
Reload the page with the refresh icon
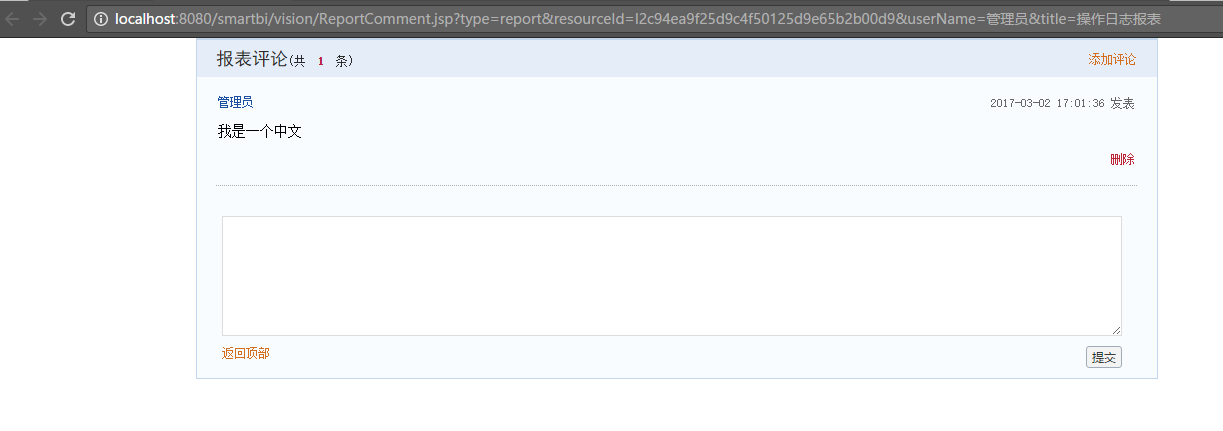coord(68,19)
